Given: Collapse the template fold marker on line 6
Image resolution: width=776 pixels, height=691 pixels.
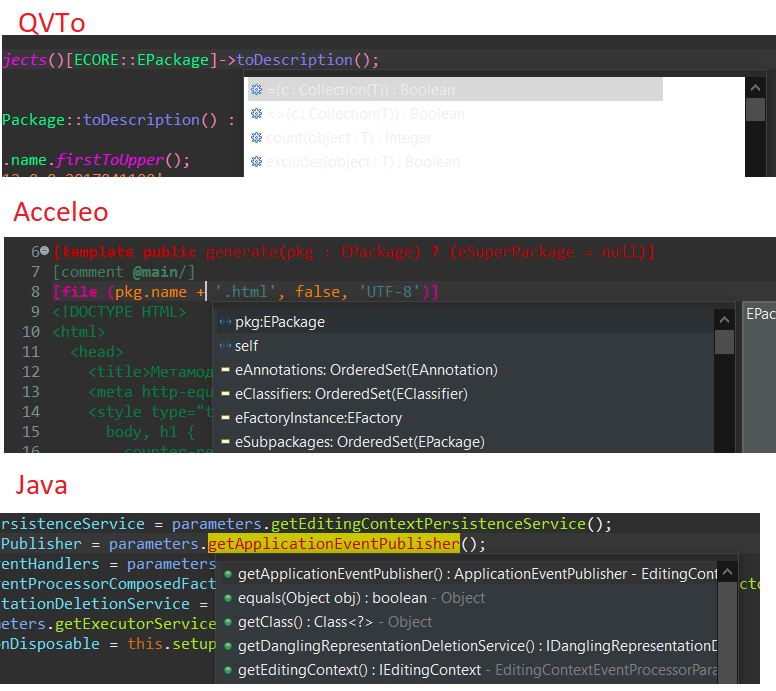Looking at the screenshot, I should (x=45, y=251).
